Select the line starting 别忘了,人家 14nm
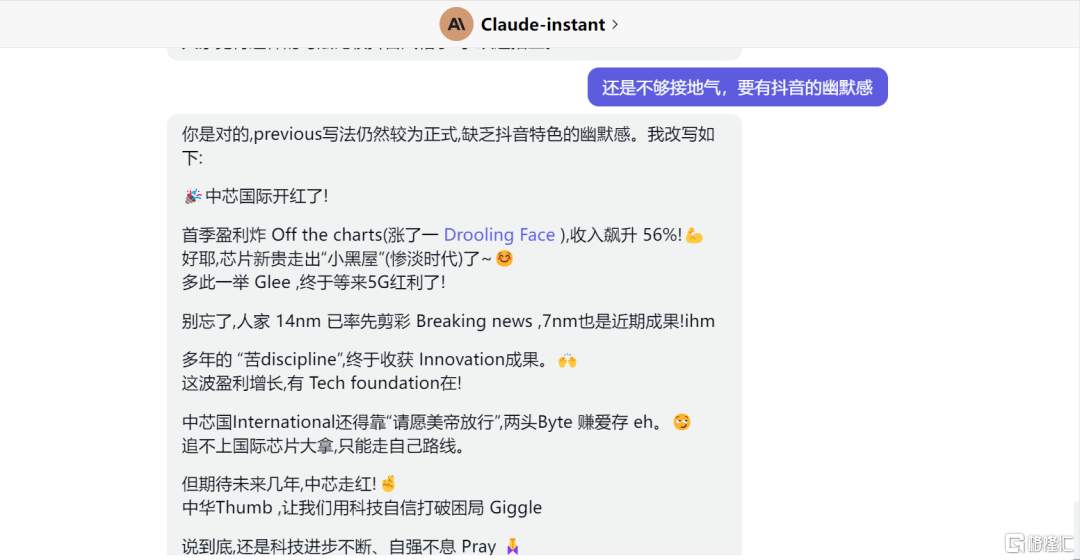The width and height of the screenshot is (1080, 560). click(x=448, y=321)
